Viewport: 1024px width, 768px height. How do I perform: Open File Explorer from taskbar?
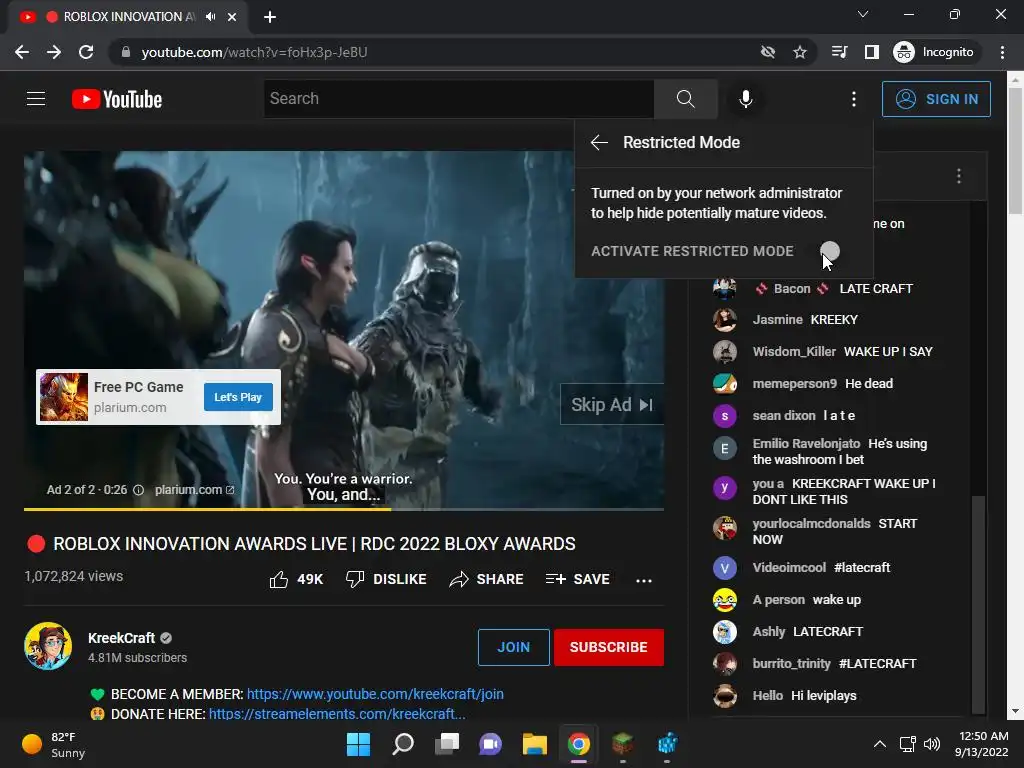pos(535,744)
